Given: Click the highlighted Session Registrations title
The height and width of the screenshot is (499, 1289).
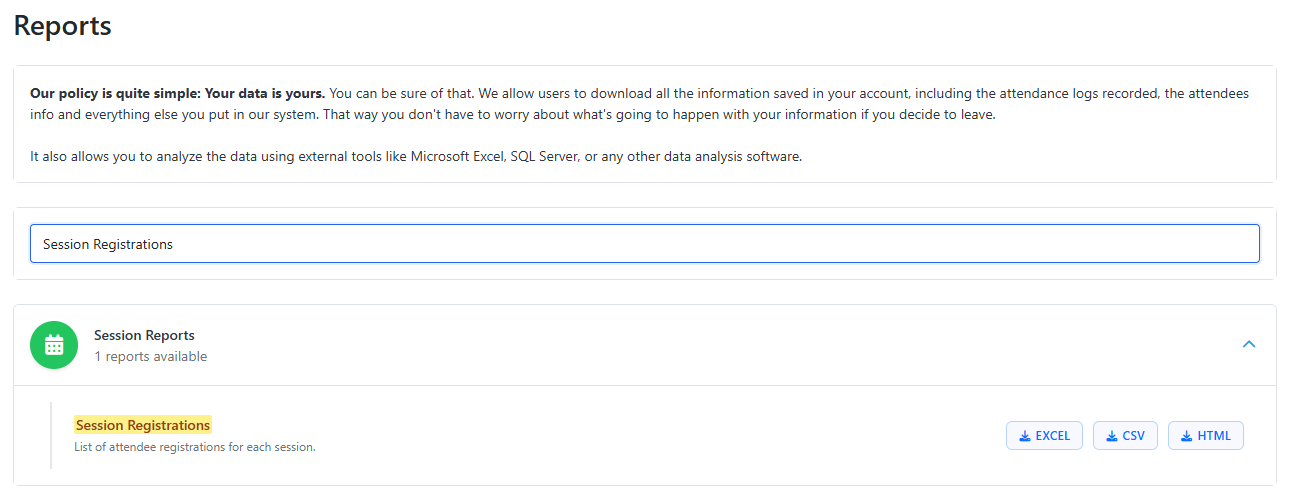Looking at the screenshot, I should (143, 425).
